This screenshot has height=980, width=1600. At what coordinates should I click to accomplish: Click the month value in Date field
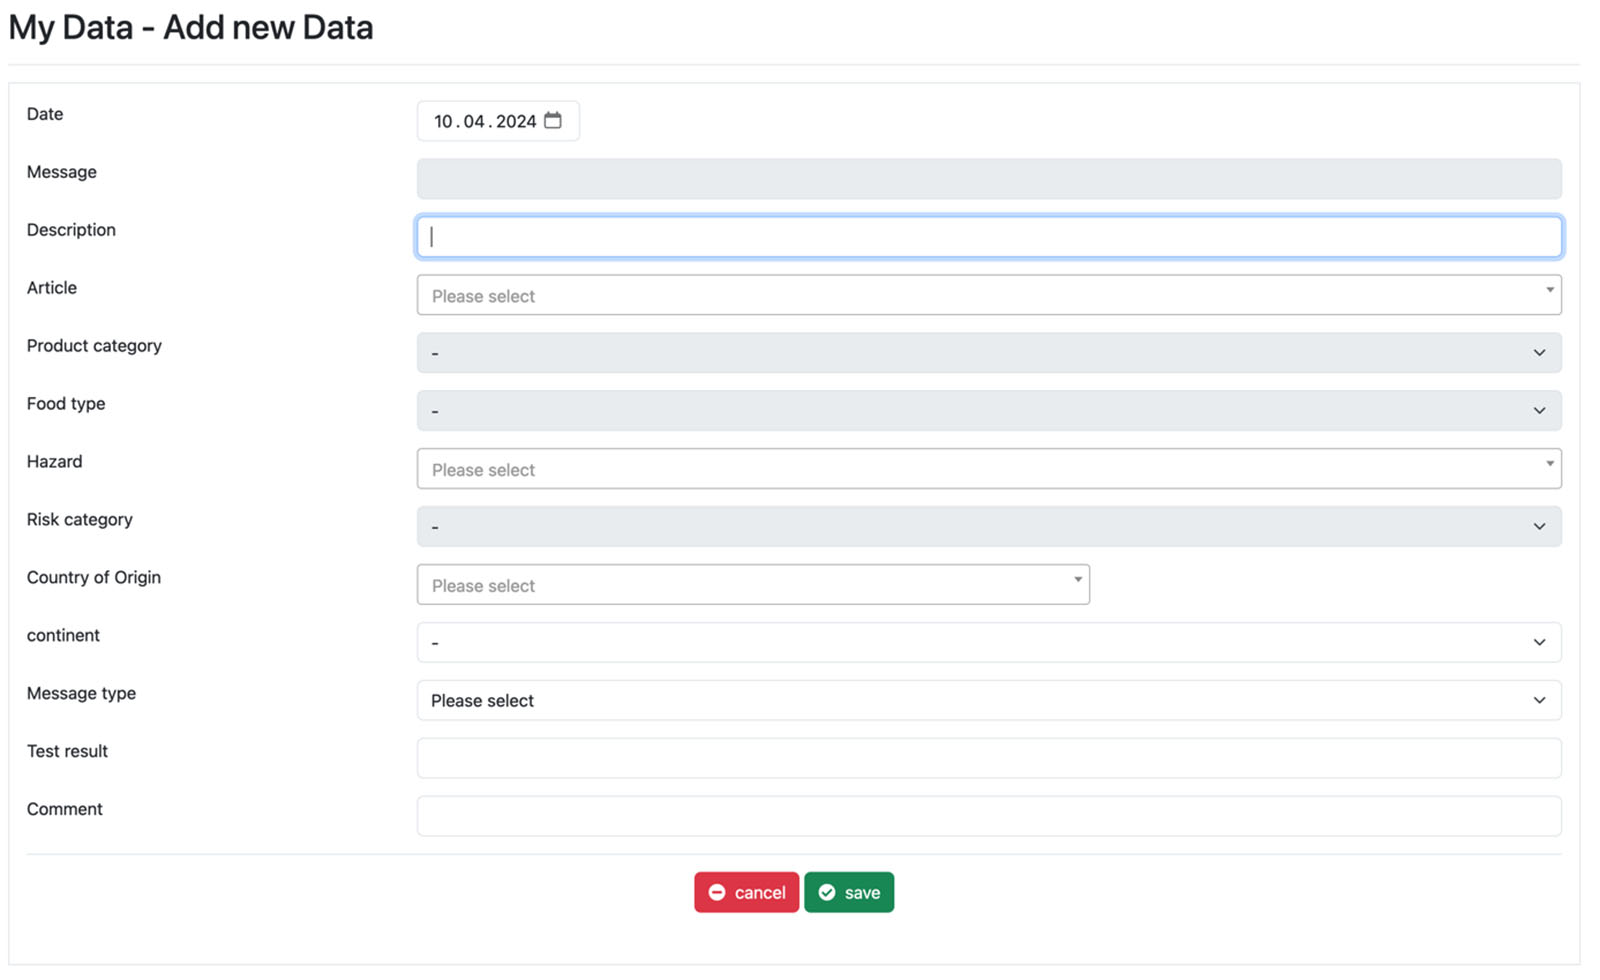pyautogui.click(x=474, y=122)
